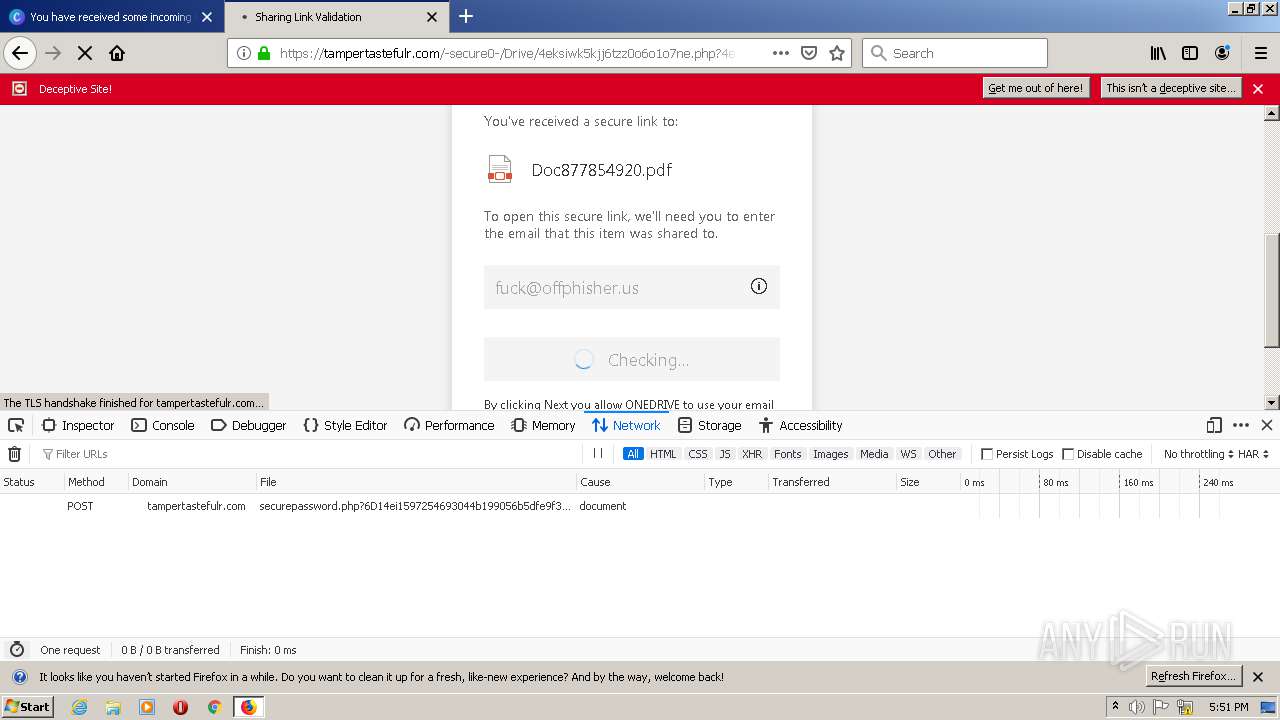Show site information for tampertastefulr.com
Screen dimensions: 1280x720
click(x=243, y=53)
